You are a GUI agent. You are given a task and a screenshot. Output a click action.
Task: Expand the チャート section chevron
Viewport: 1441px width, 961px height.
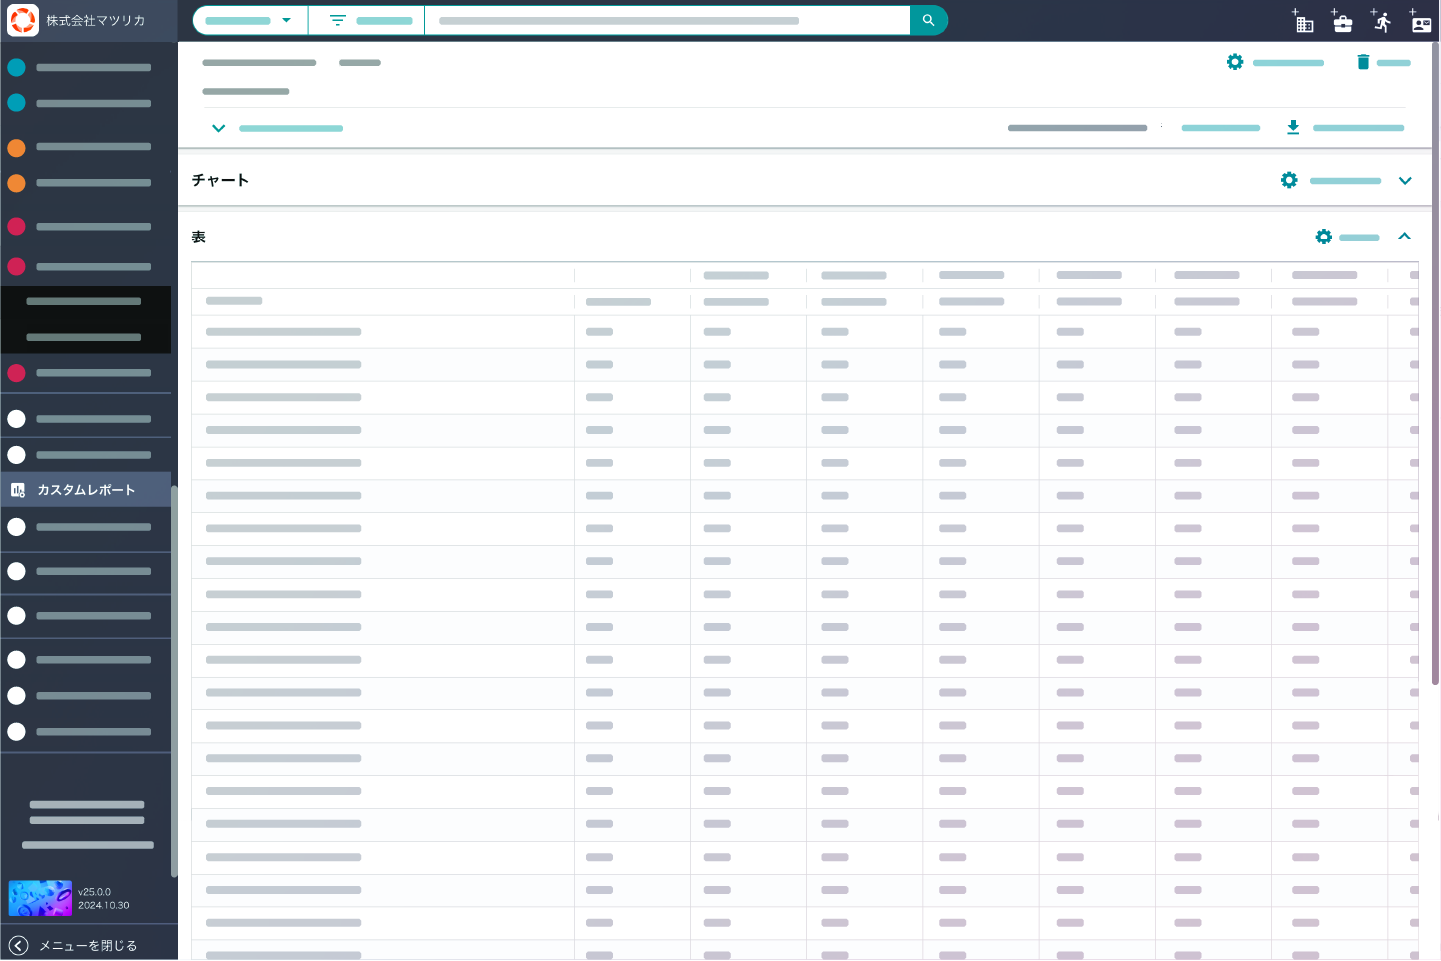click(x=1405, y=181)
